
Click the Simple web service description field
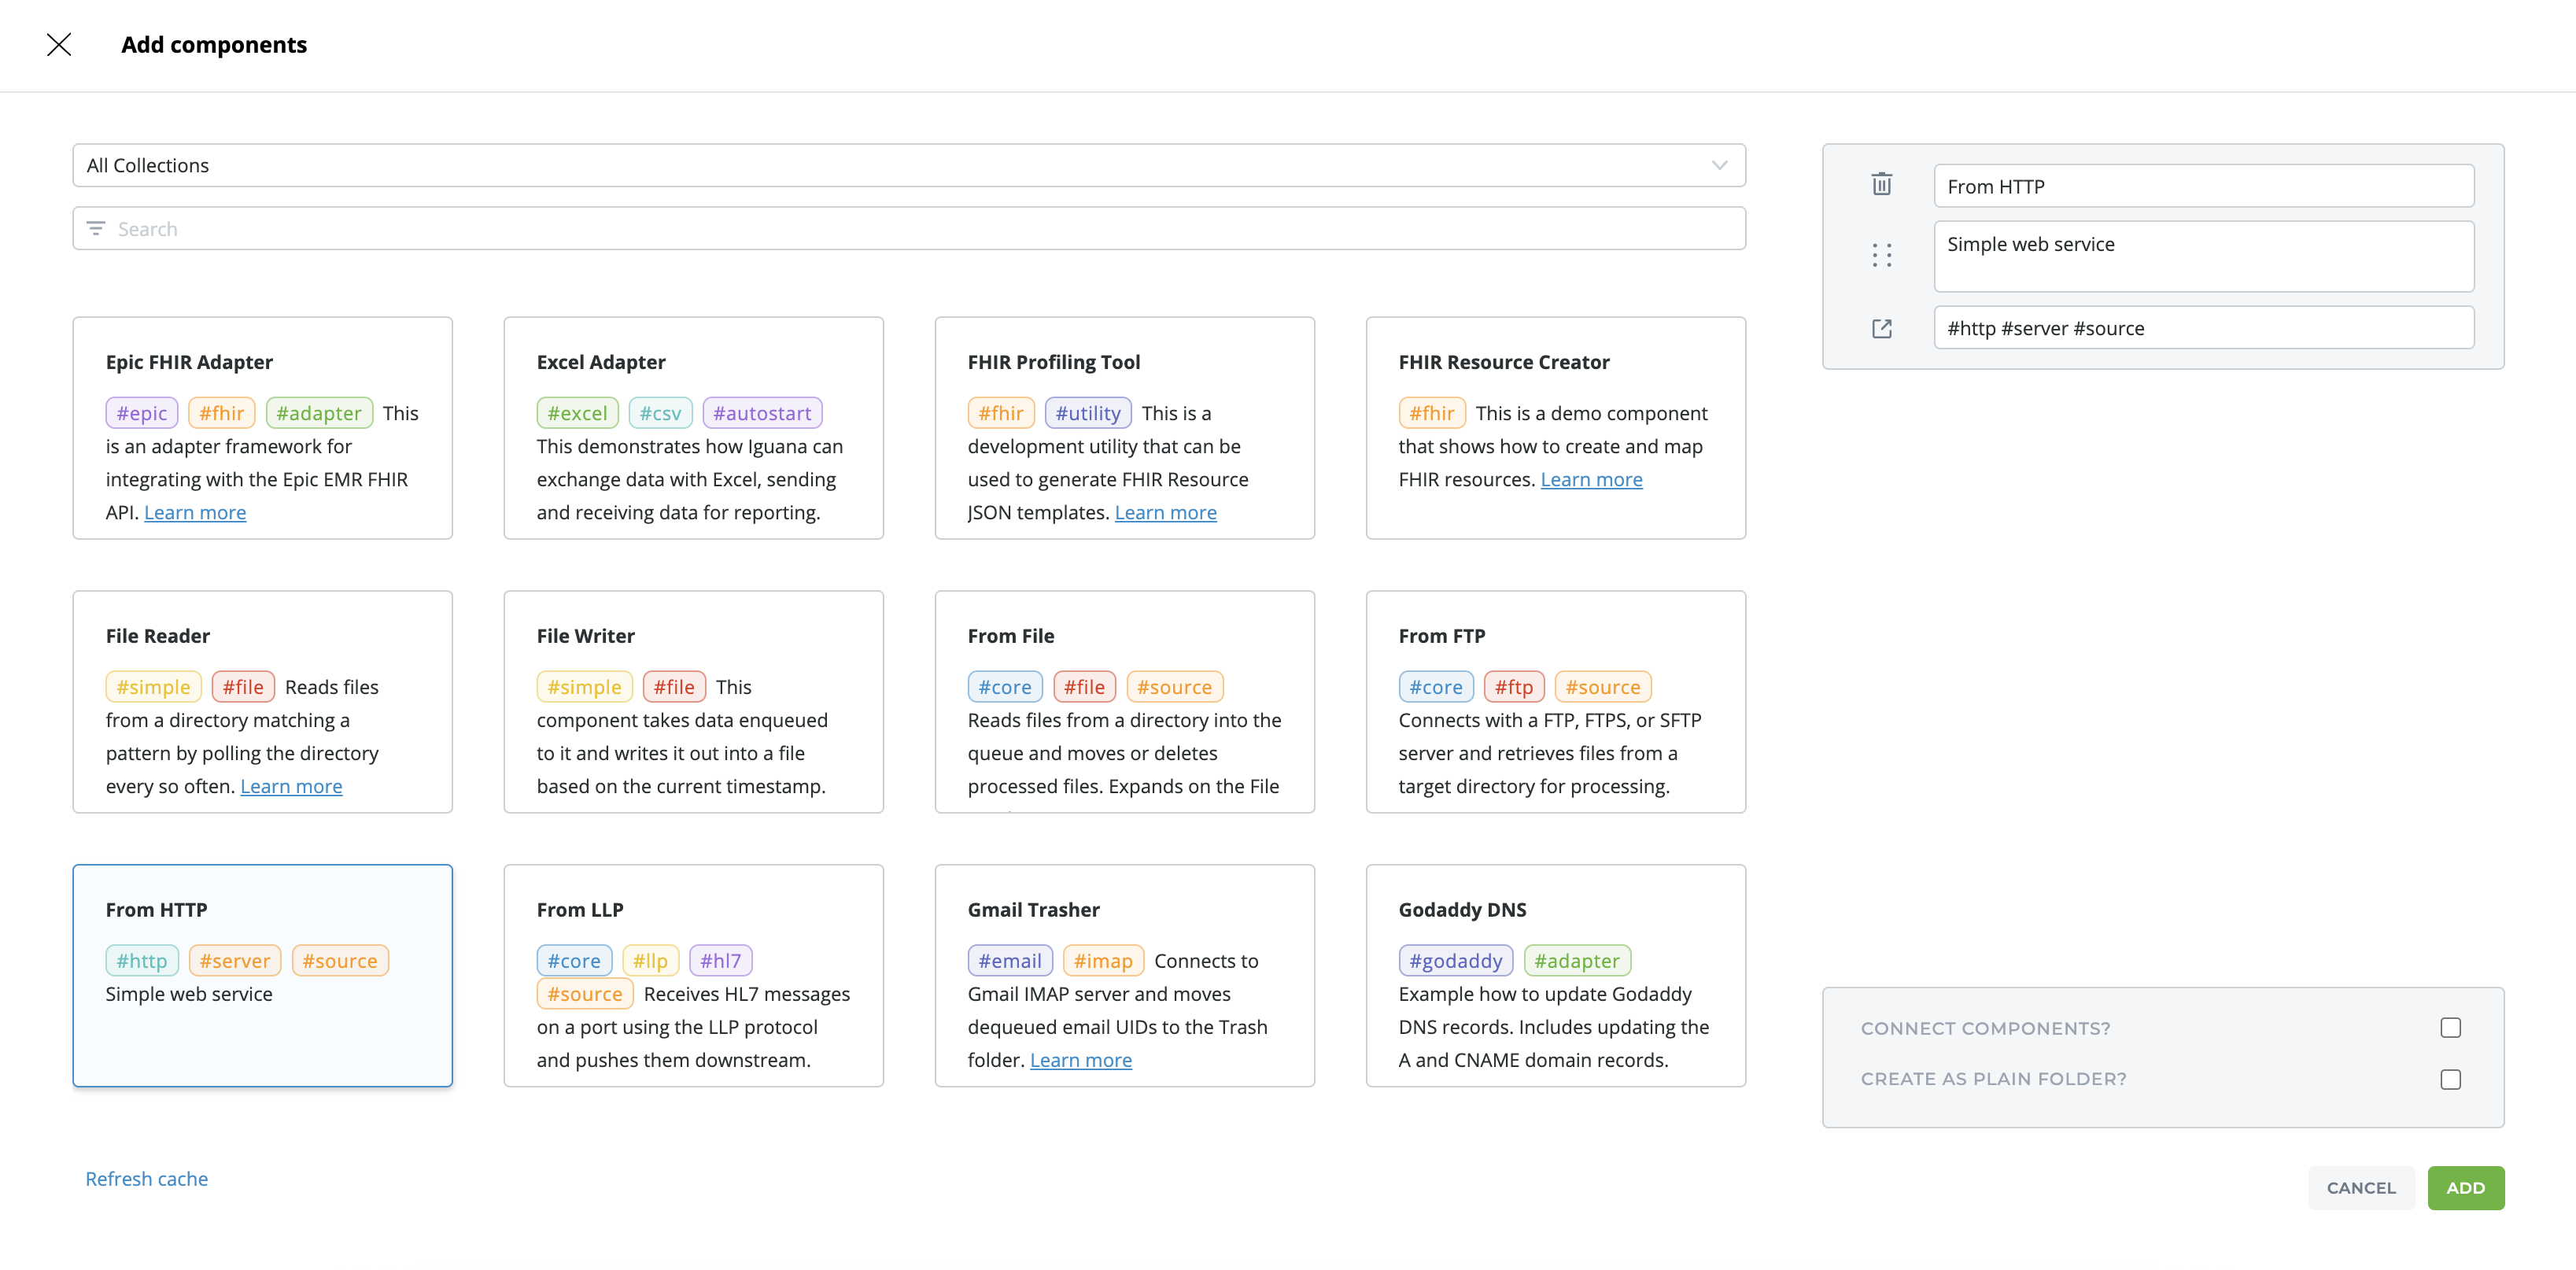(2203, 256)
